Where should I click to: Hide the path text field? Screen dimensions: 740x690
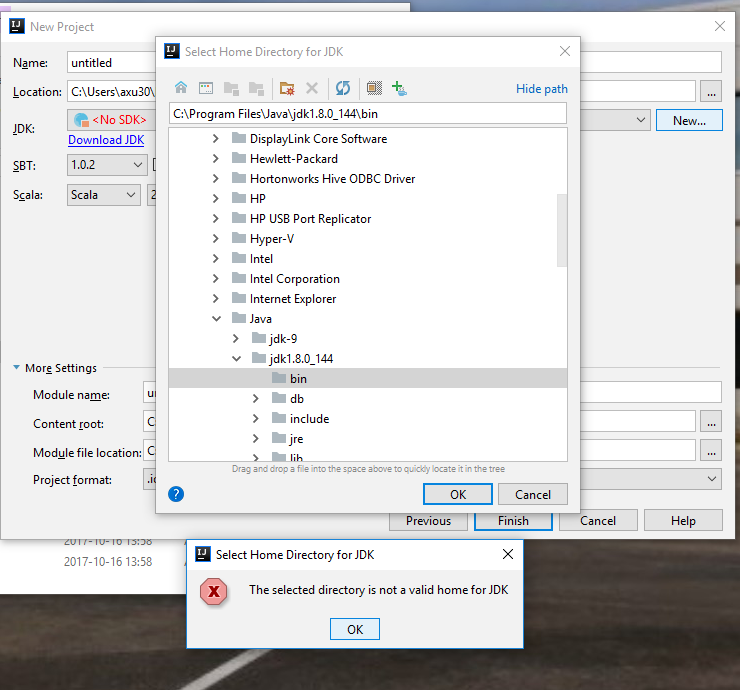click(541, 89)
